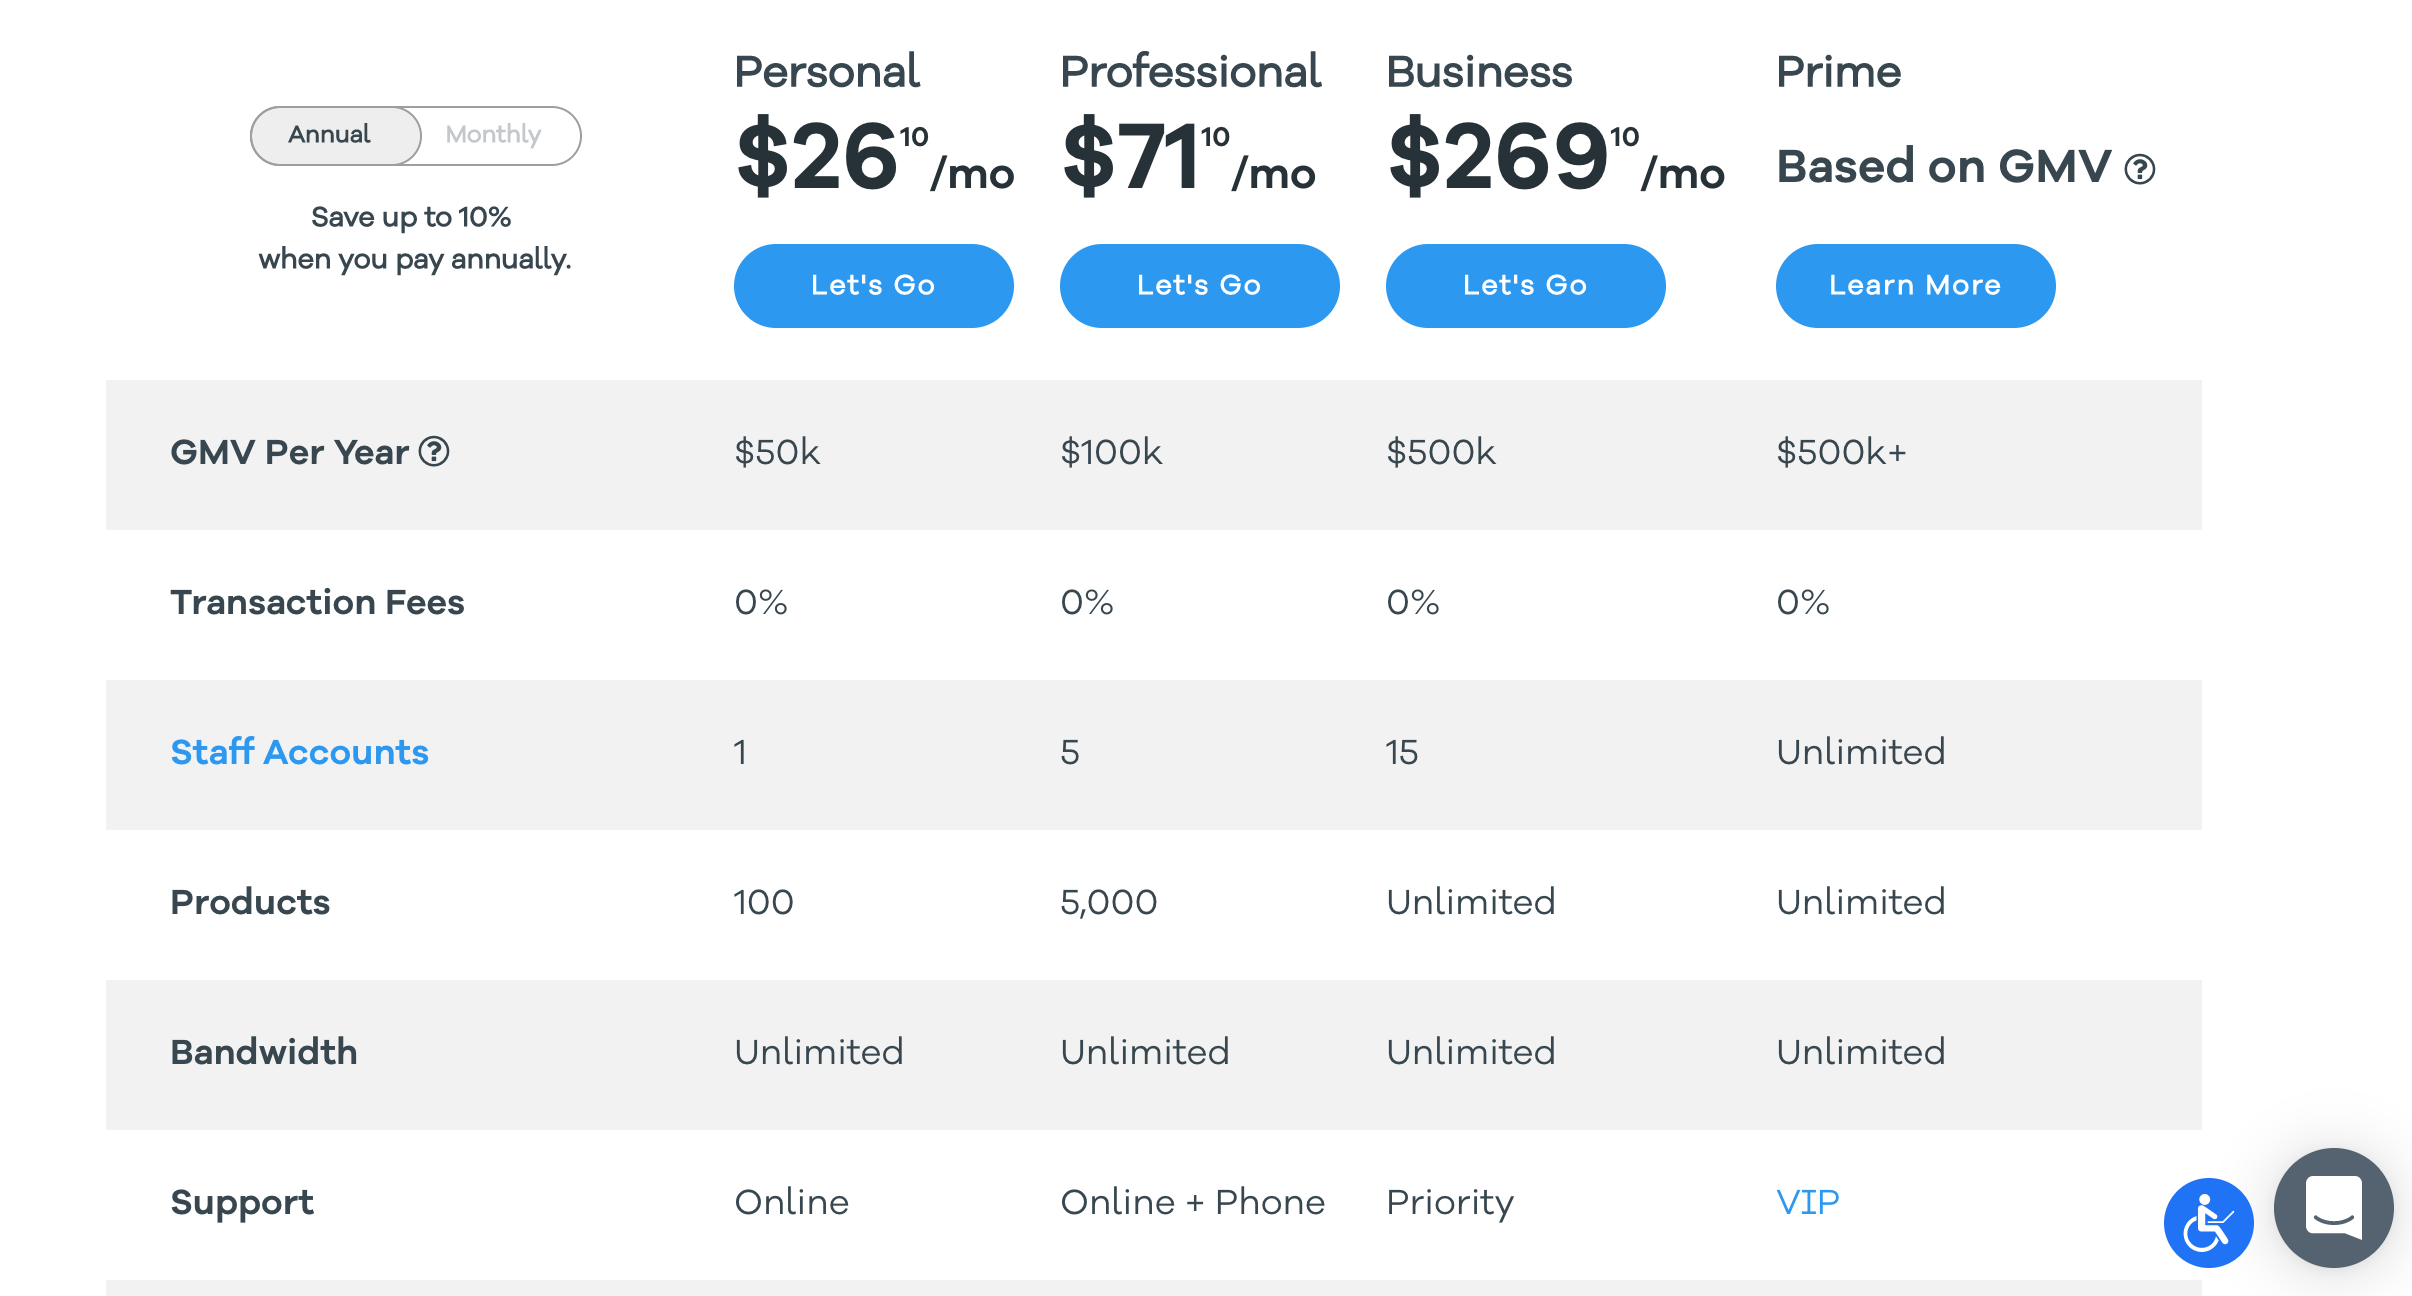Open the Staff Accounts link
The width and height of the screenshot is (2412, 1296).
pyautogui.click(x=299, y=752)
